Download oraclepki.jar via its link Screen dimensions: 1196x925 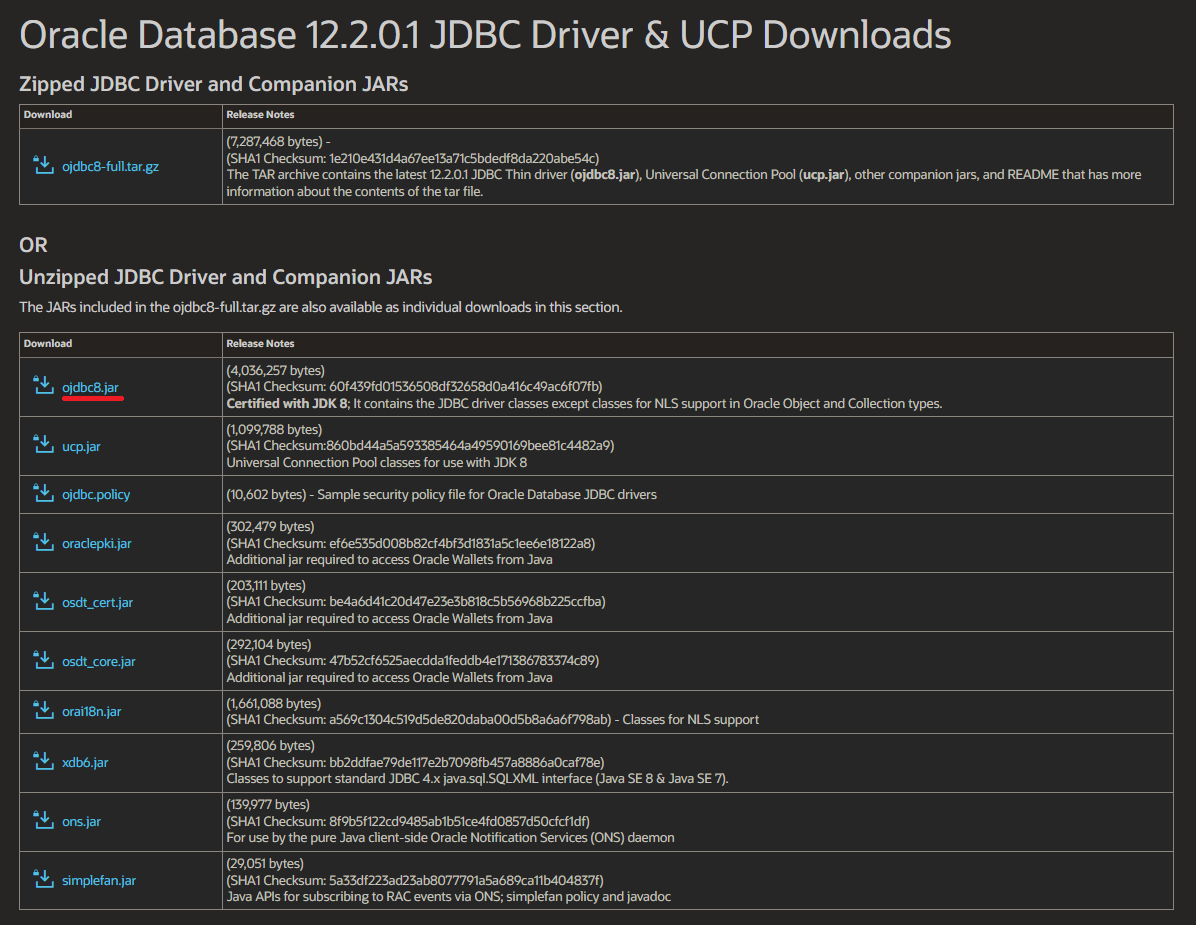[x=97, y=543]
